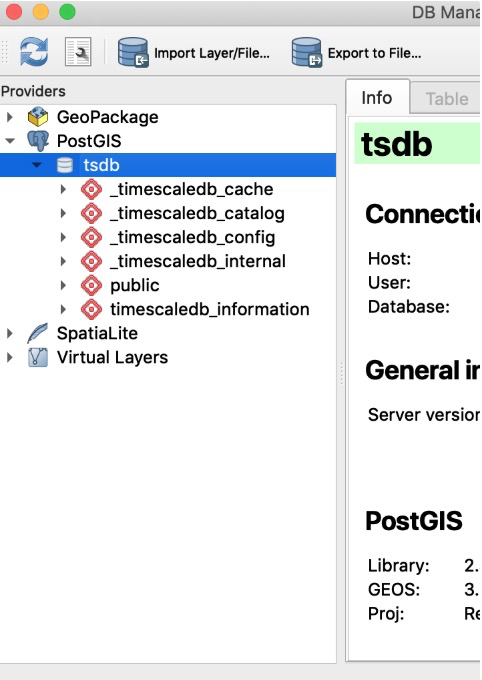The image size is (482, 680).
Task: Click Import Layer/File button label
Action: coord(212,53)
